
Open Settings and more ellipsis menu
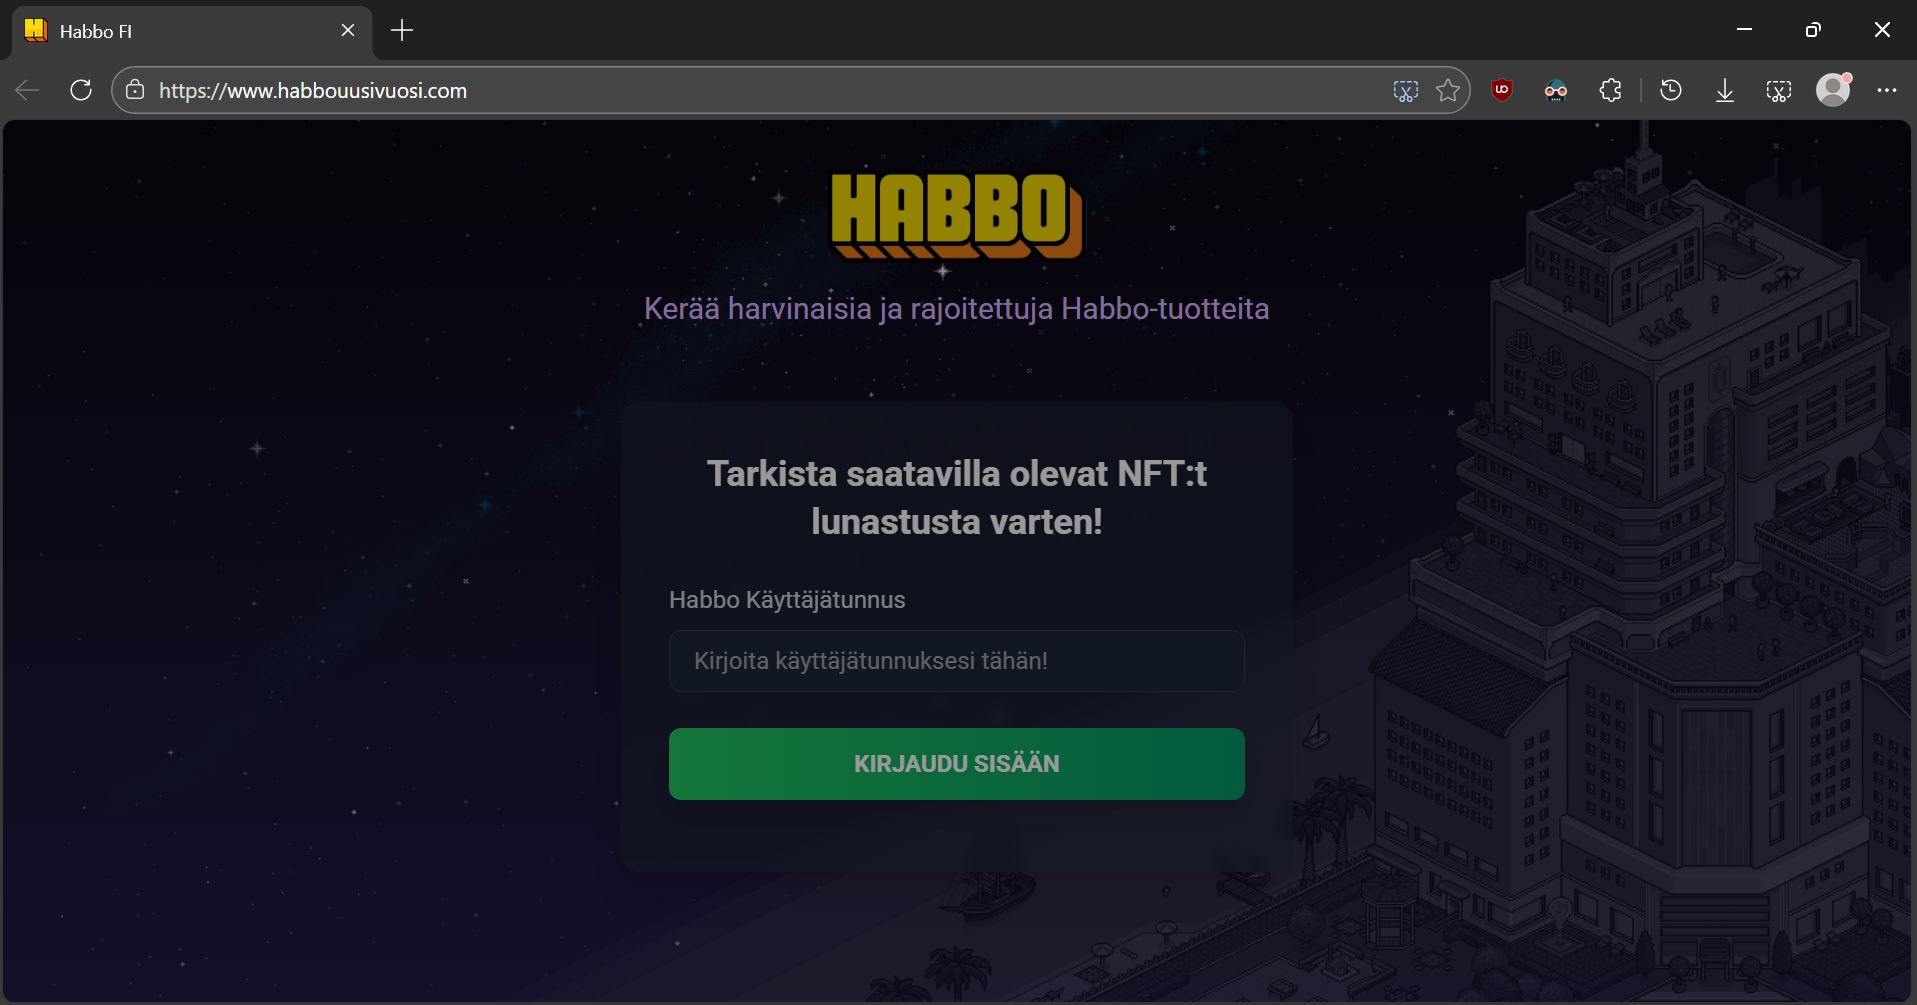tap(1887, 90)
